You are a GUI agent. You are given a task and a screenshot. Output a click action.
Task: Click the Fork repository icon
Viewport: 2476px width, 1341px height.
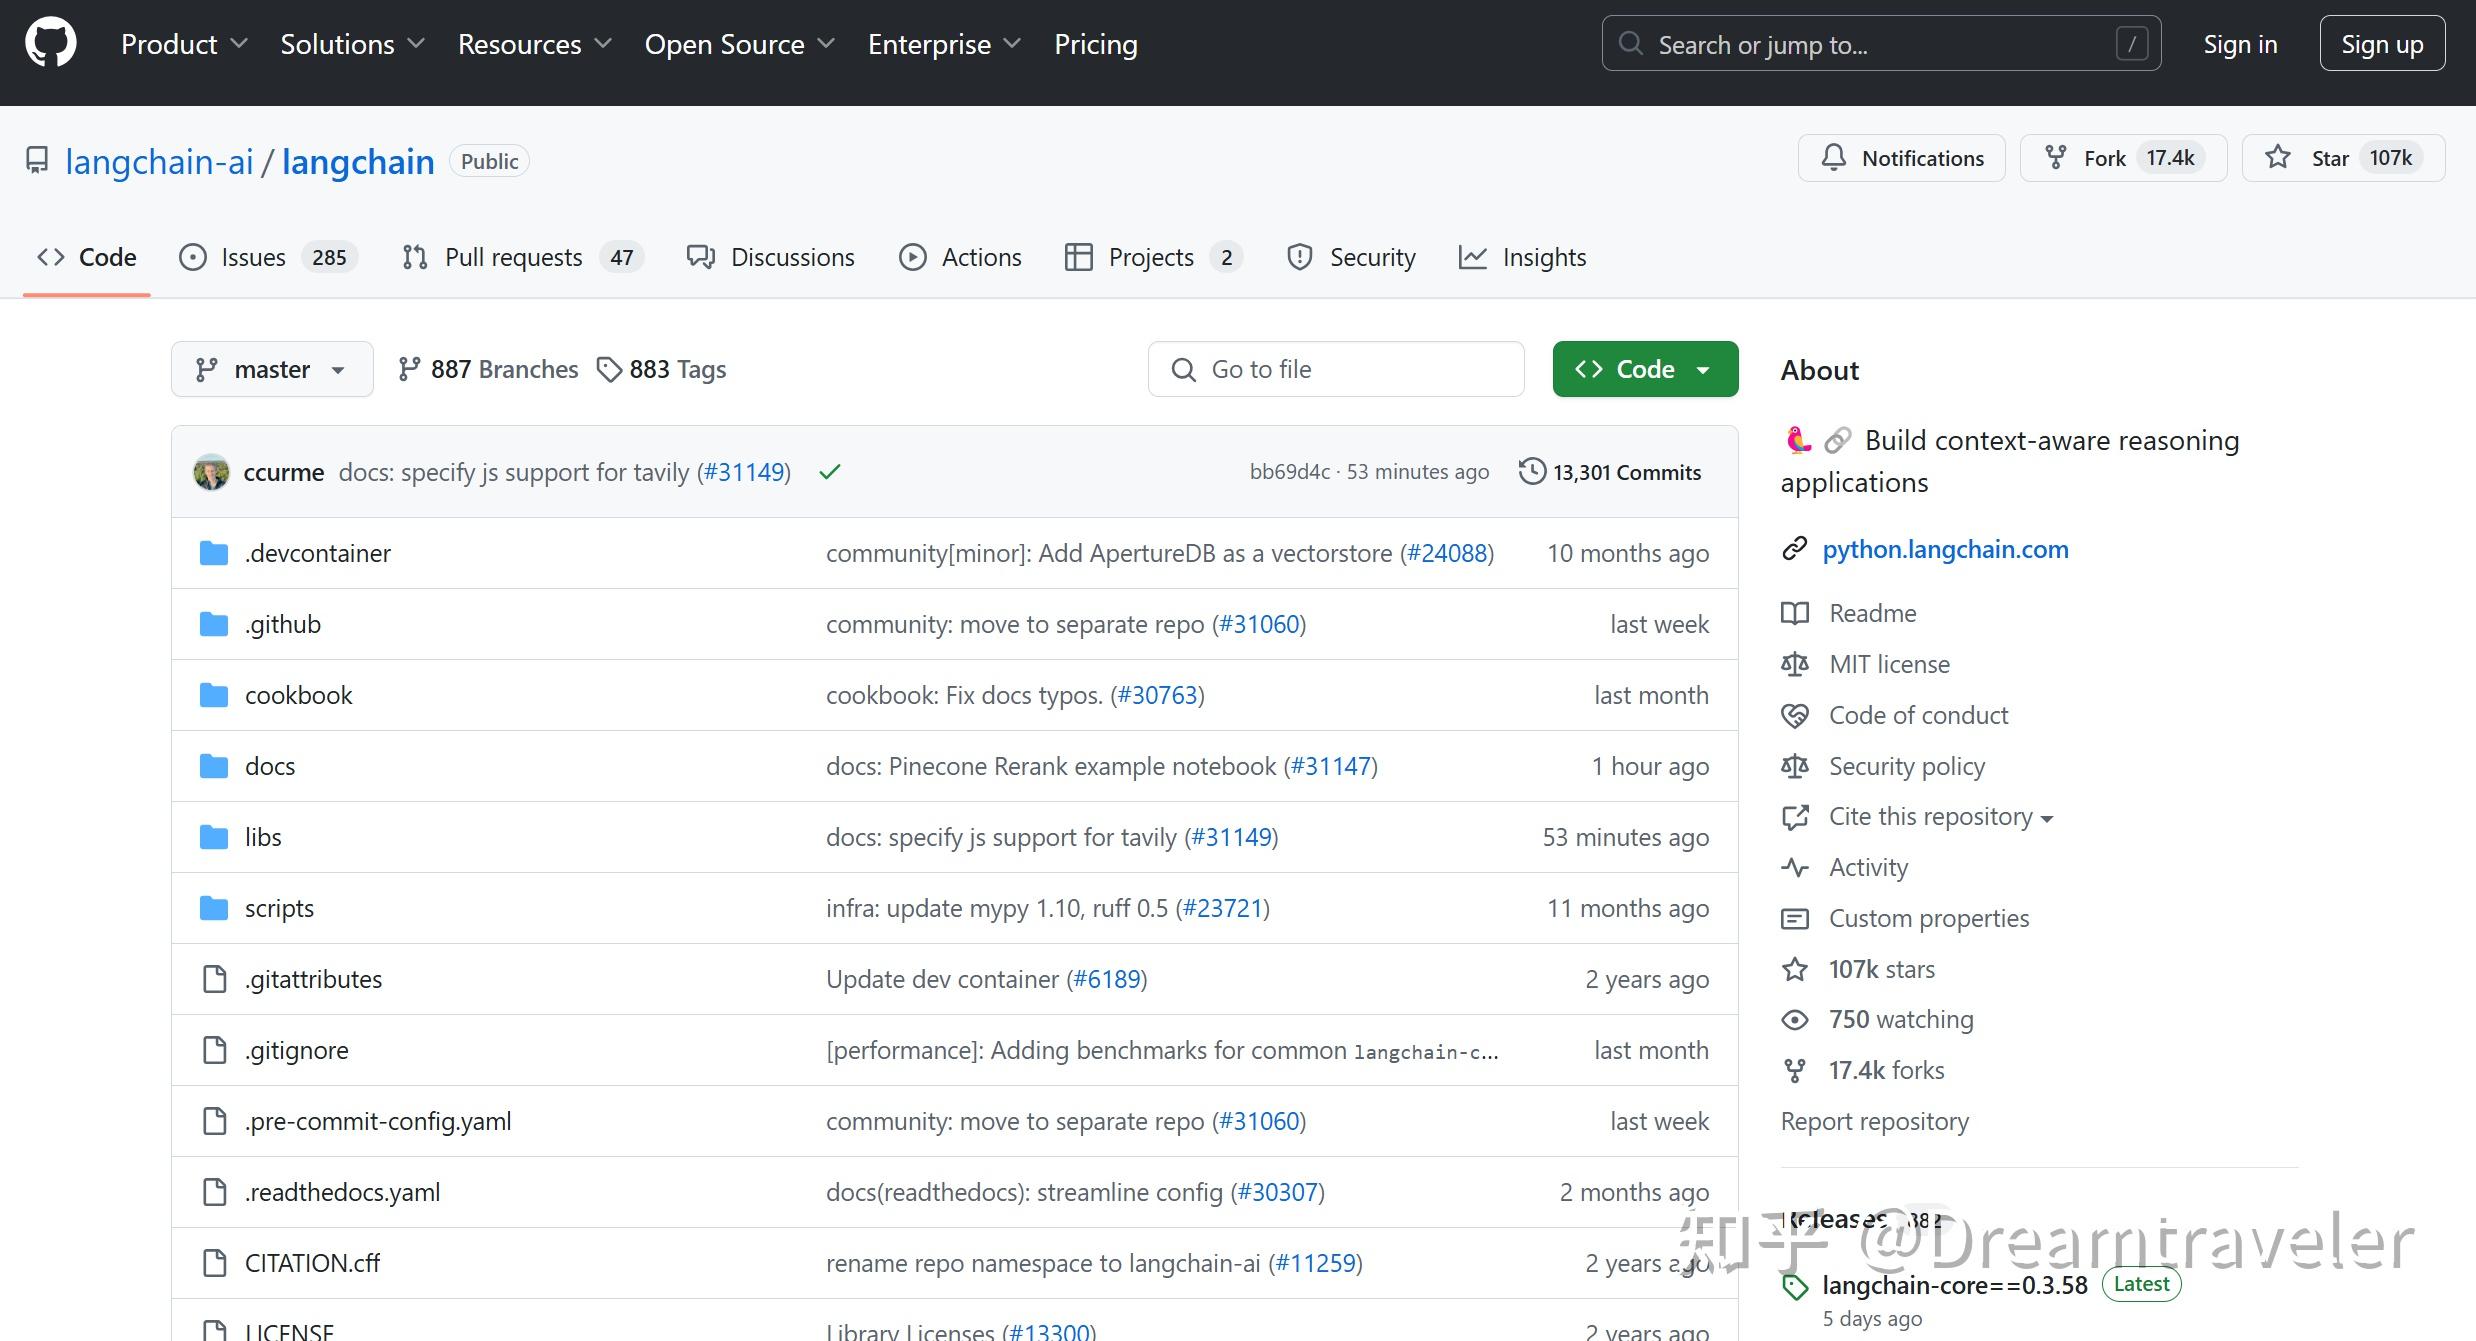(x=2055, y=158)
